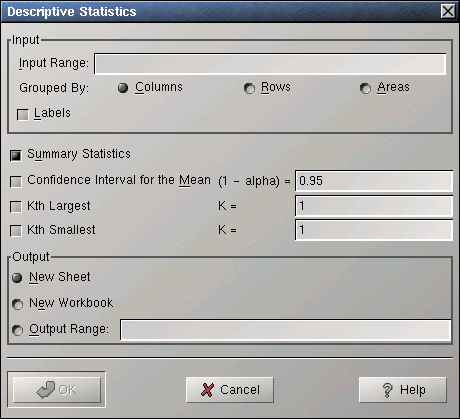460x419 pixels.
Task: Click the question mark Help icon
Action: [x=387, y=390]
